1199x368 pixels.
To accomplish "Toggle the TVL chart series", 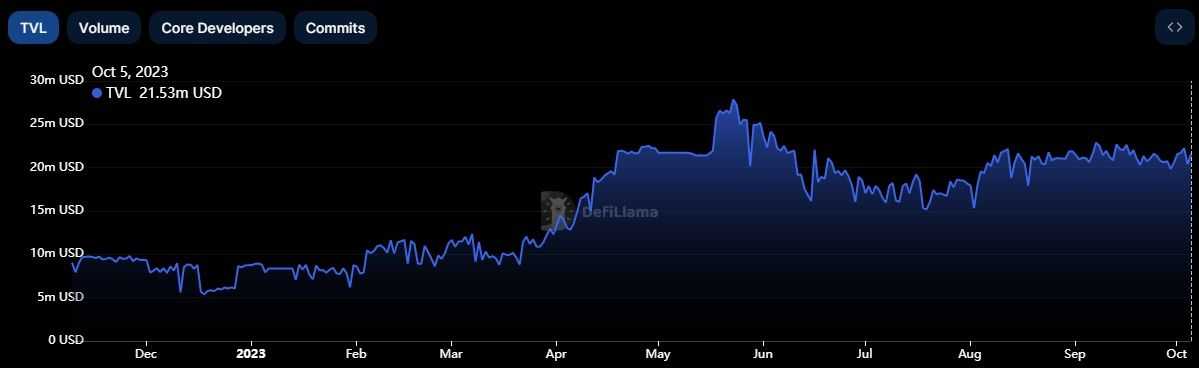I will point(33,28).
